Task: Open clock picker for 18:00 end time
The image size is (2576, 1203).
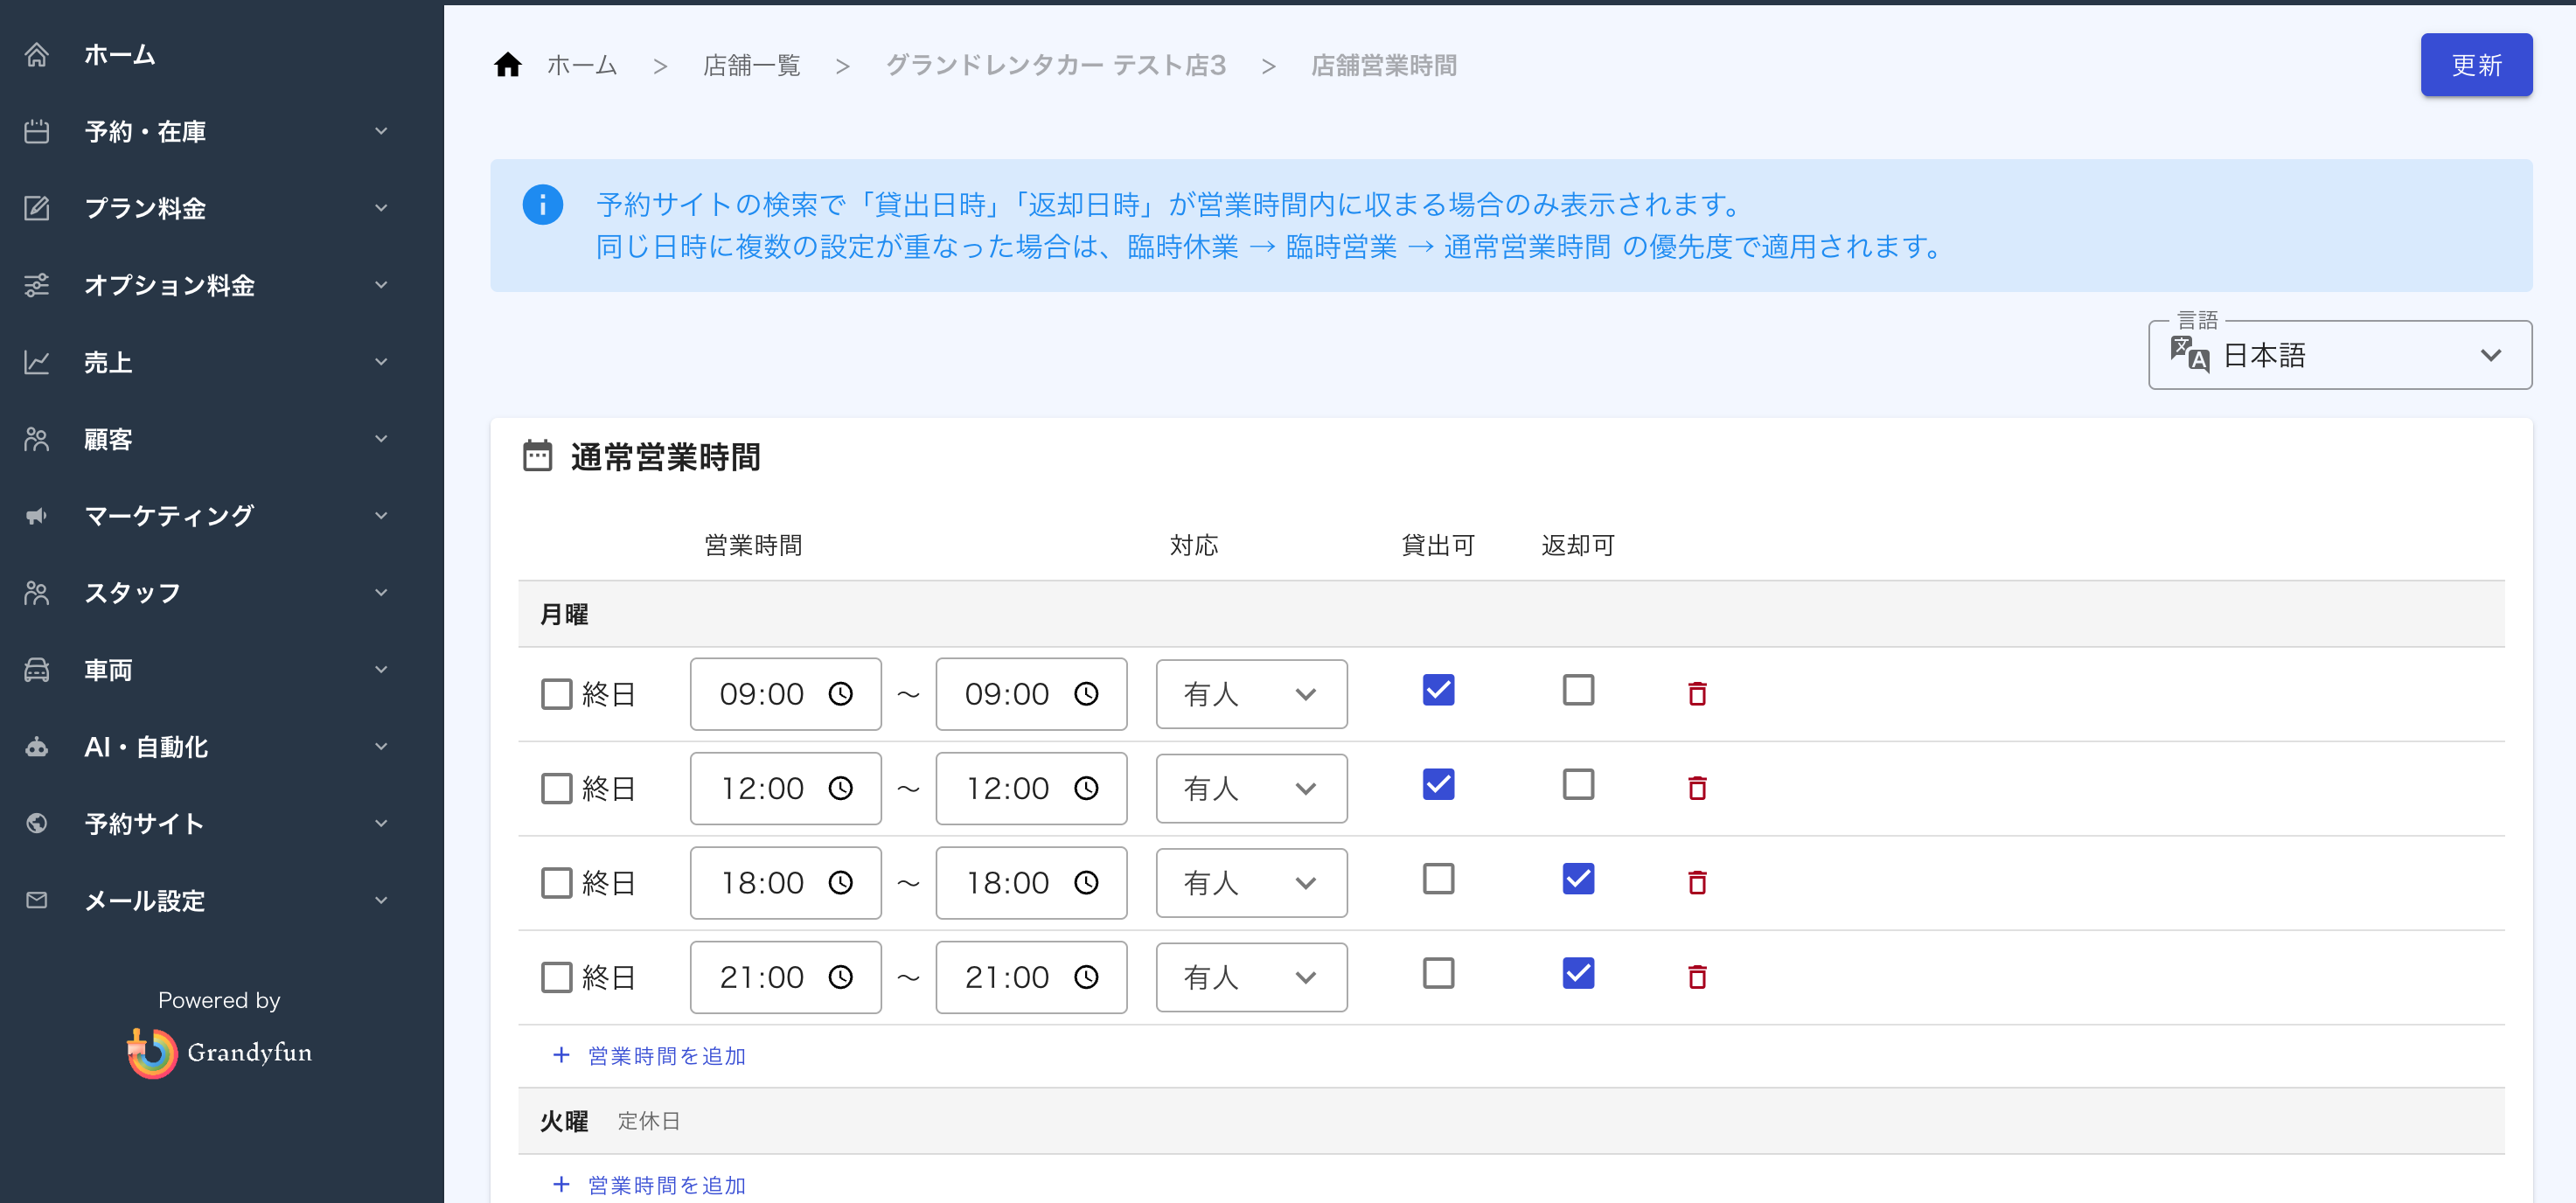Action: pyautogui.click(x=1086, y=882)
